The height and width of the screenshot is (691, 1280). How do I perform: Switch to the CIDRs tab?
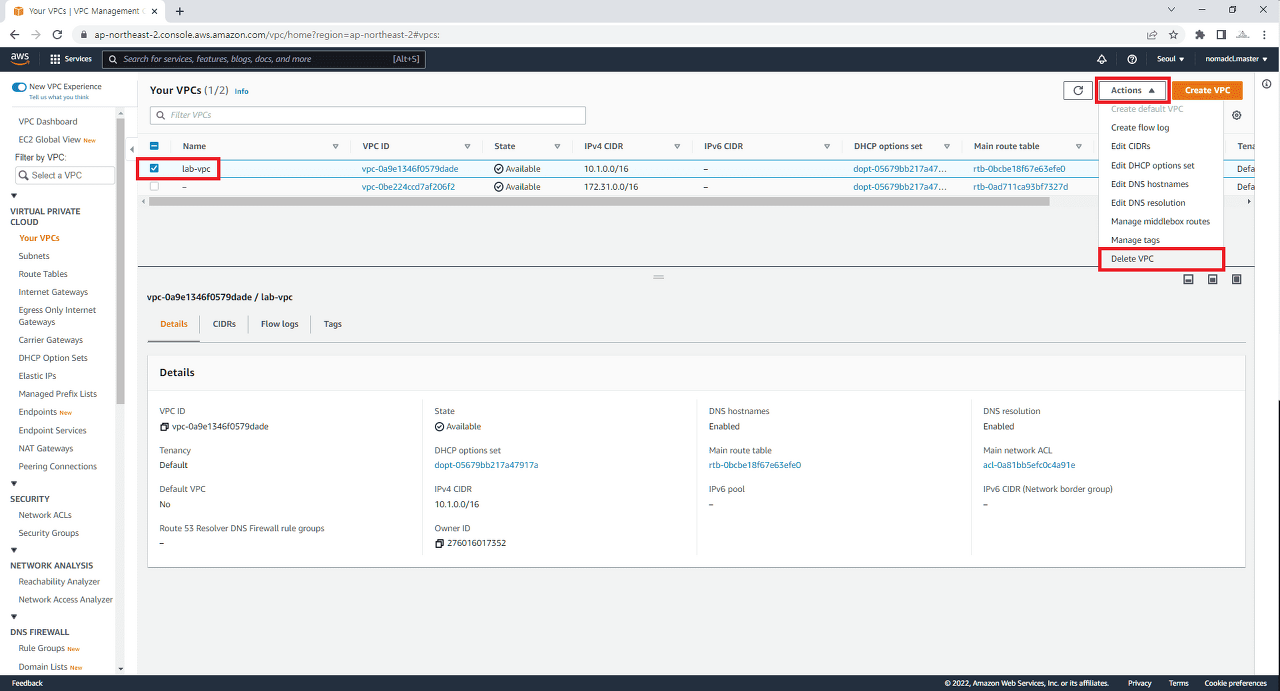[x=224, y=324]
